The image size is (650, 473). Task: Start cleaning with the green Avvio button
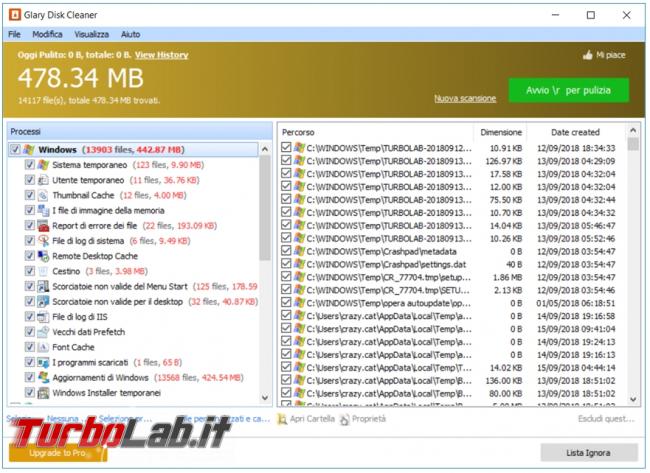point(568,90)
